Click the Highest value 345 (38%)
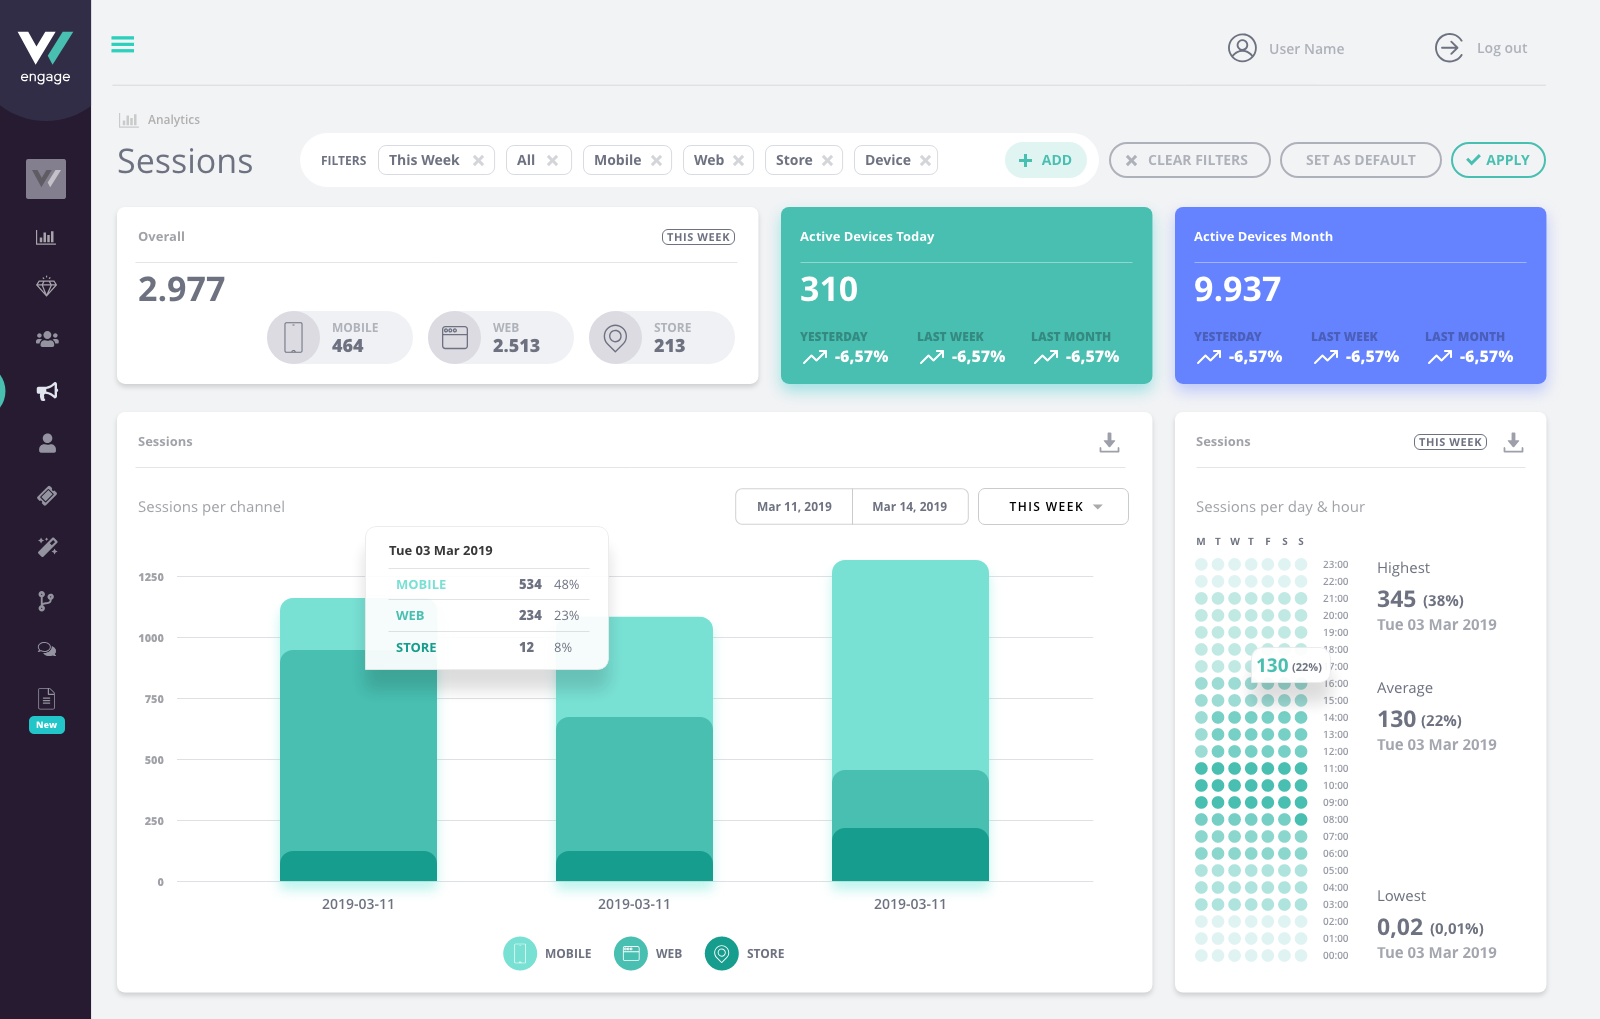 (1420, 599)
